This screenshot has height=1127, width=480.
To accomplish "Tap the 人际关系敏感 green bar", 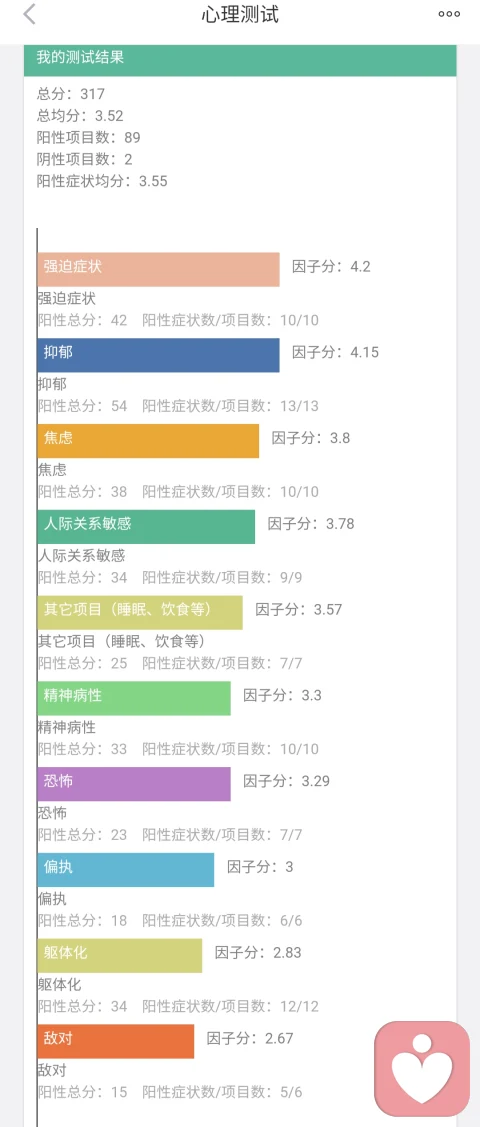I will pos(146,527).
